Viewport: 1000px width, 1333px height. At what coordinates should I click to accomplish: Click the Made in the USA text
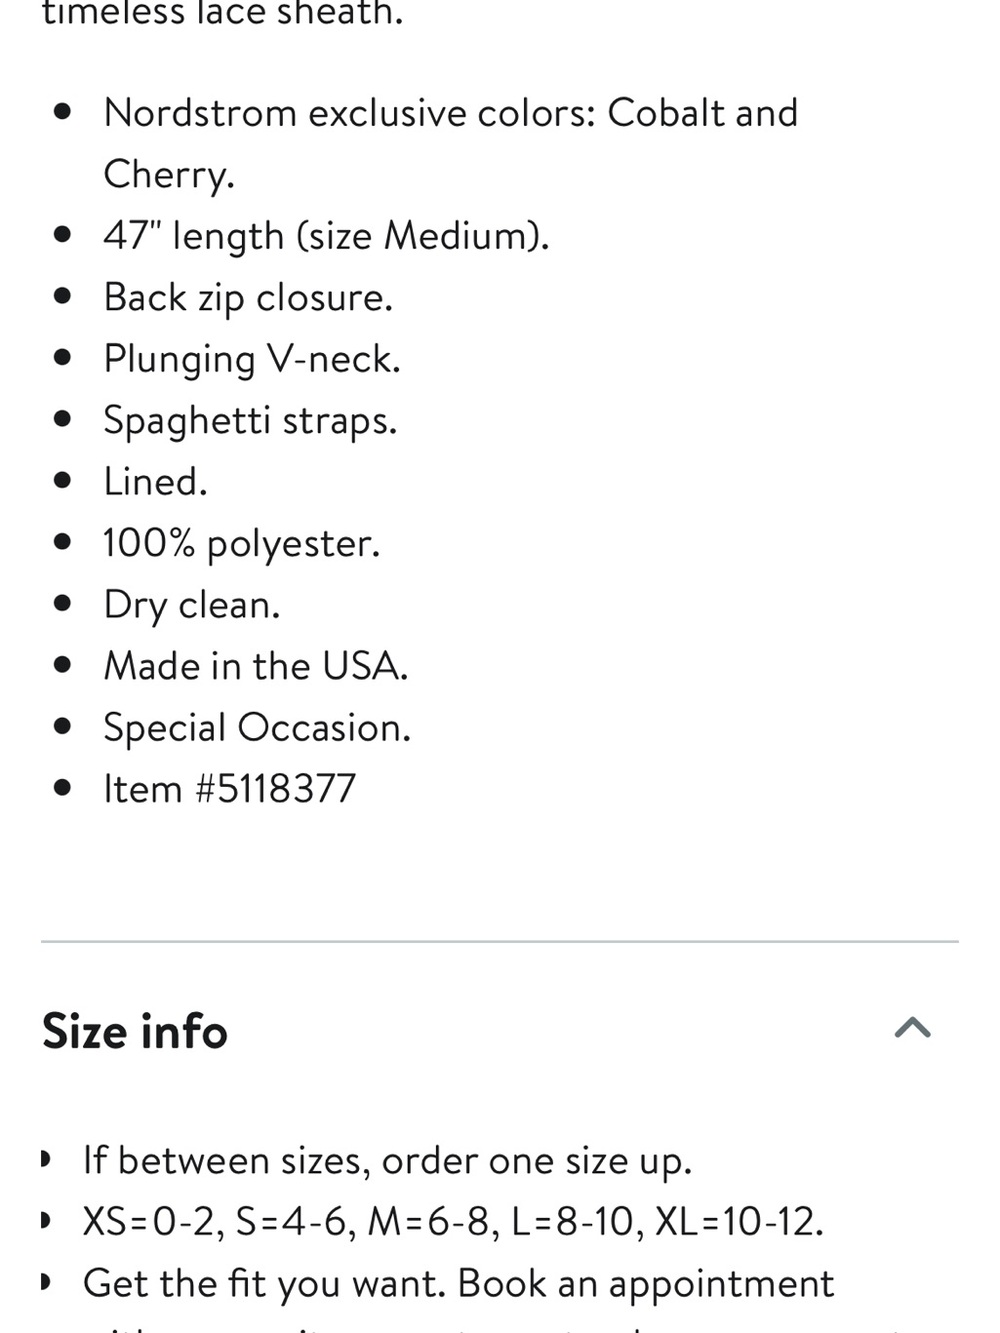click(256, 666)
